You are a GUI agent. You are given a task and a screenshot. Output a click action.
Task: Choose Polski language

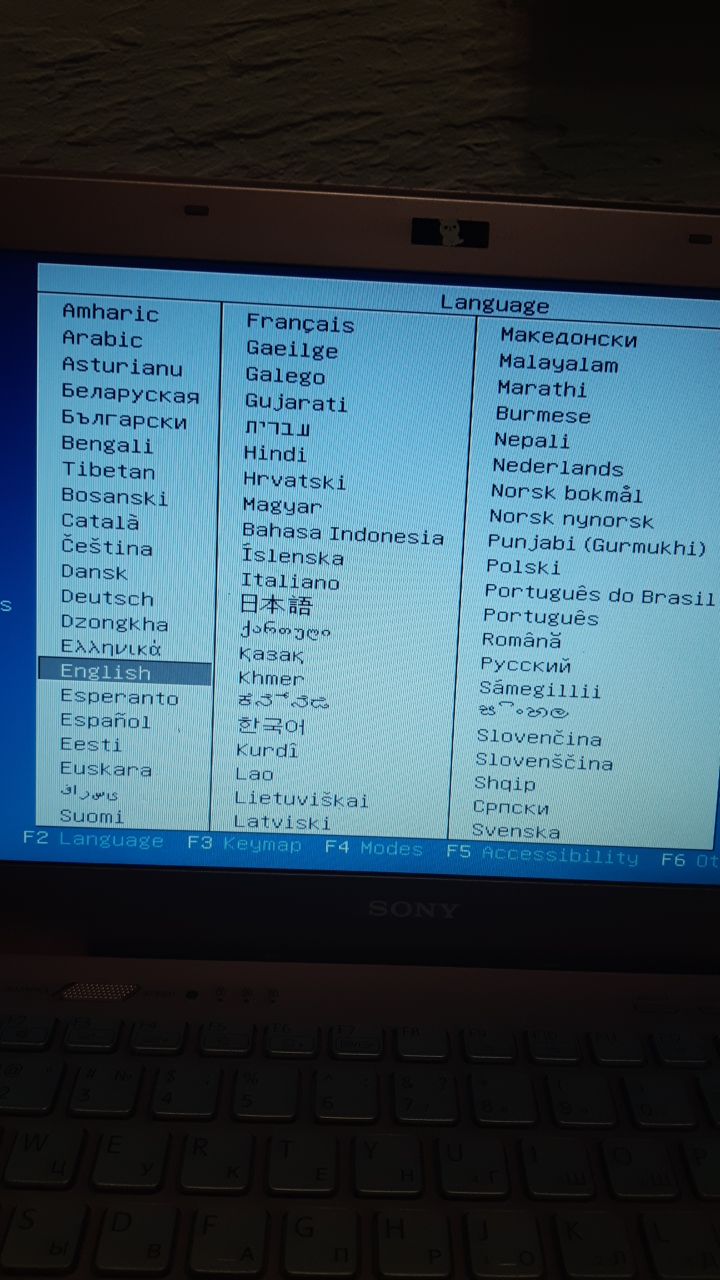coord(523,567)
